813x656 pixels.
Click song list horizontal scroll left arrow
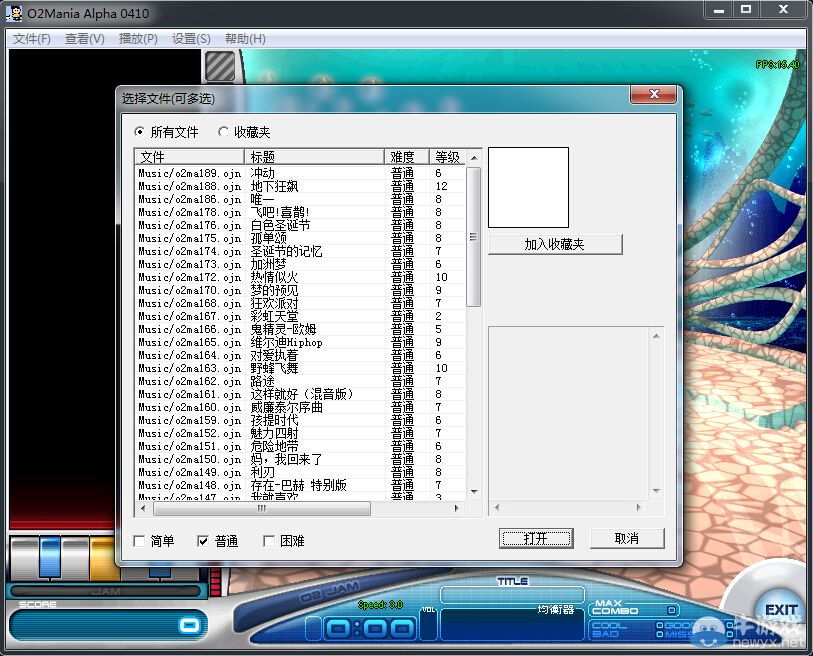[142, 508]
